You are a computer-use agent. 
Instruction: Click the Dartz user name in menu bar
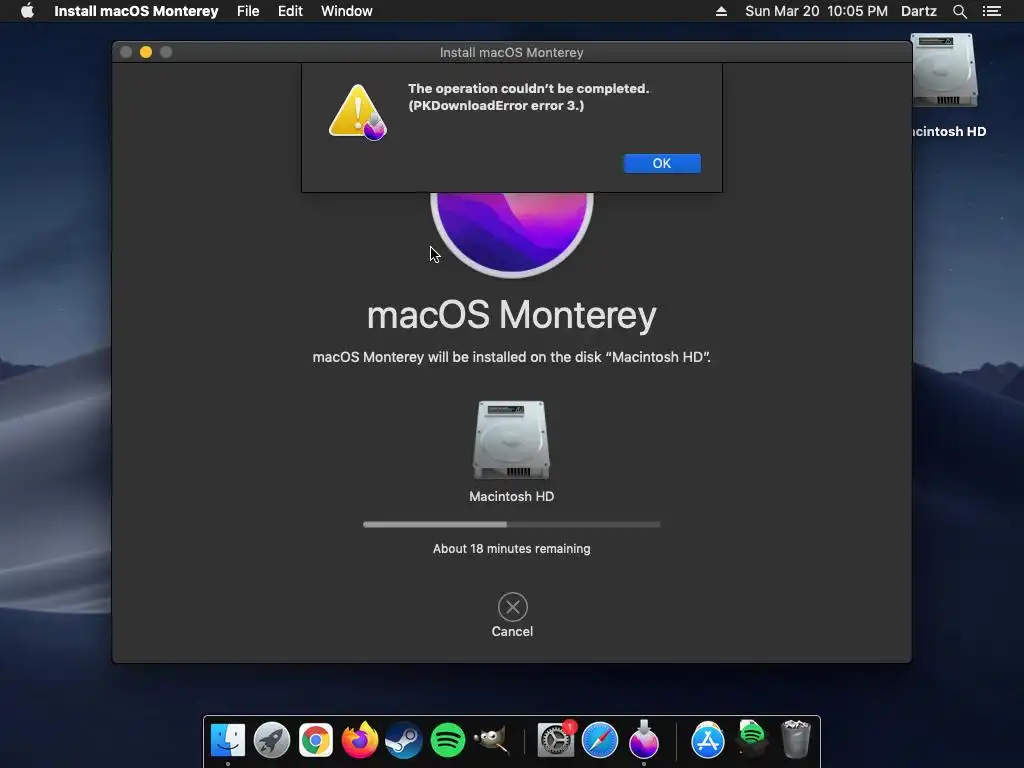pyautogui.click(x=919, y=11)
